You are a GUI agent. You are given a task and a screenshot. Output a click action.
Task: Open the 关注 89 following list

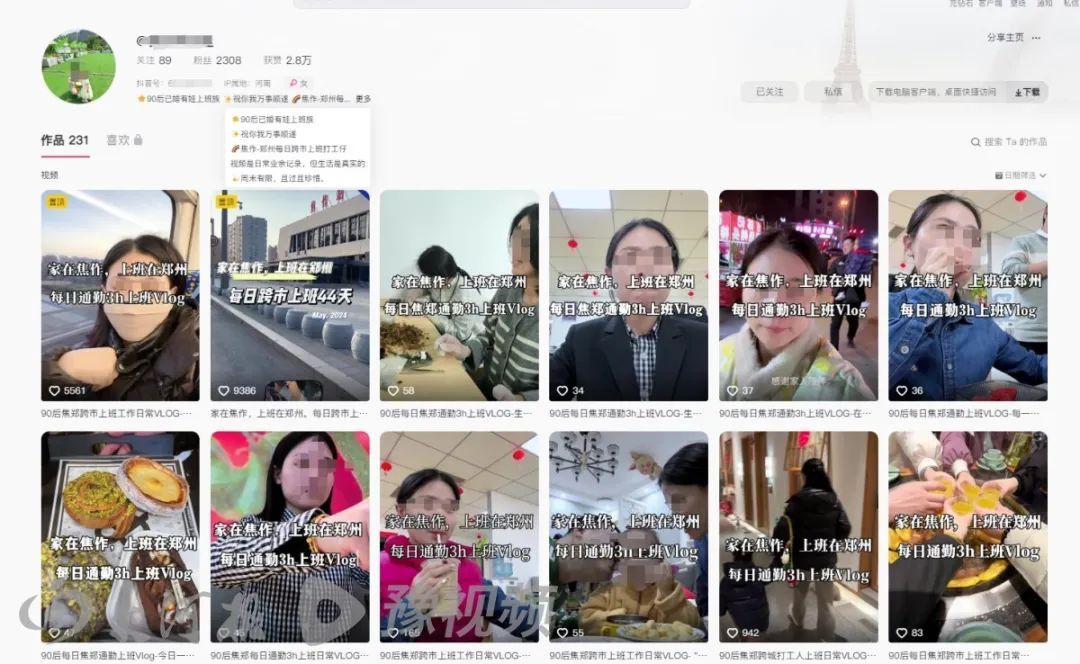click(154, 60)
